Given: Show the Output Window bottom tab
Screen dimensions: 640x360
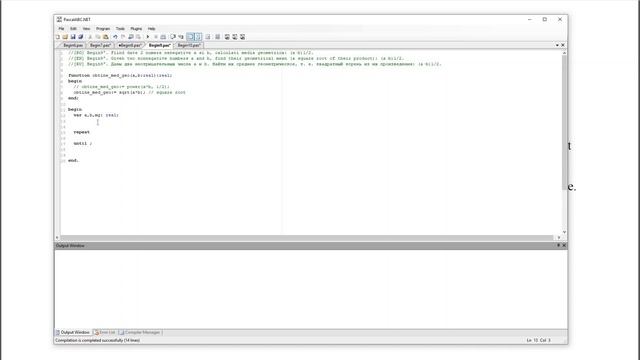Looking at the screenshot, I should point(73,332).
